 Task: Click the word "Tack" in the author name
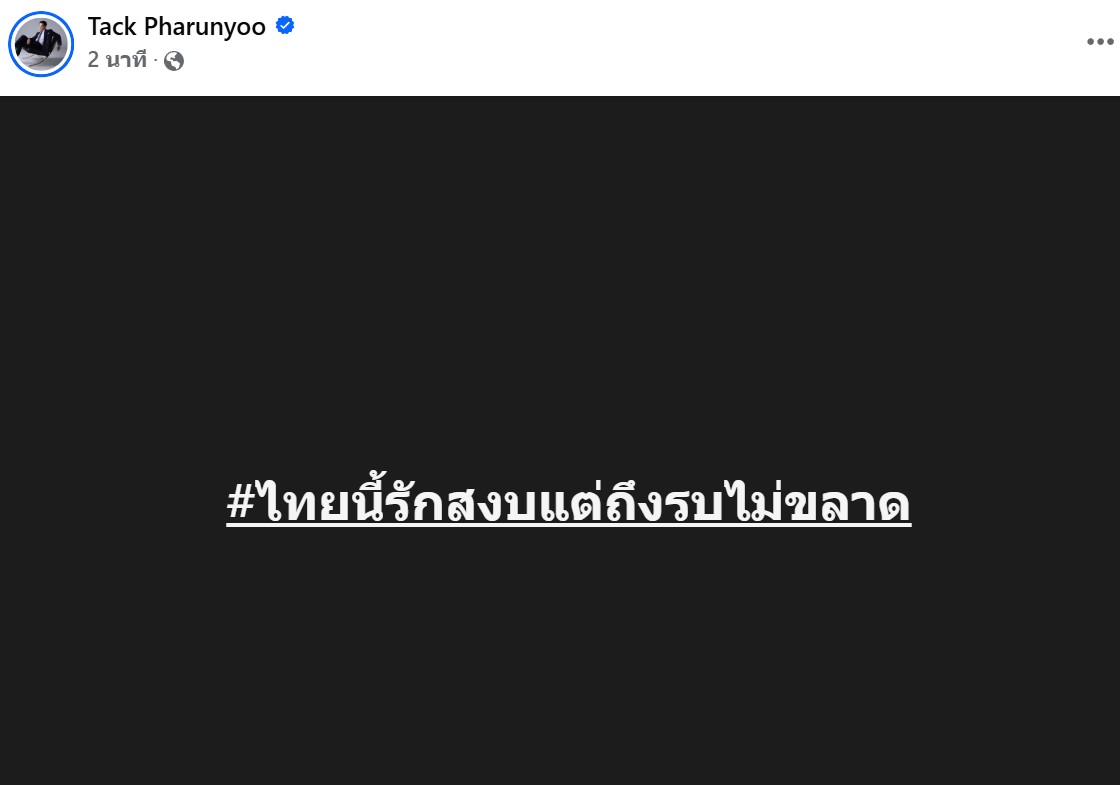(x=112, y=26)
